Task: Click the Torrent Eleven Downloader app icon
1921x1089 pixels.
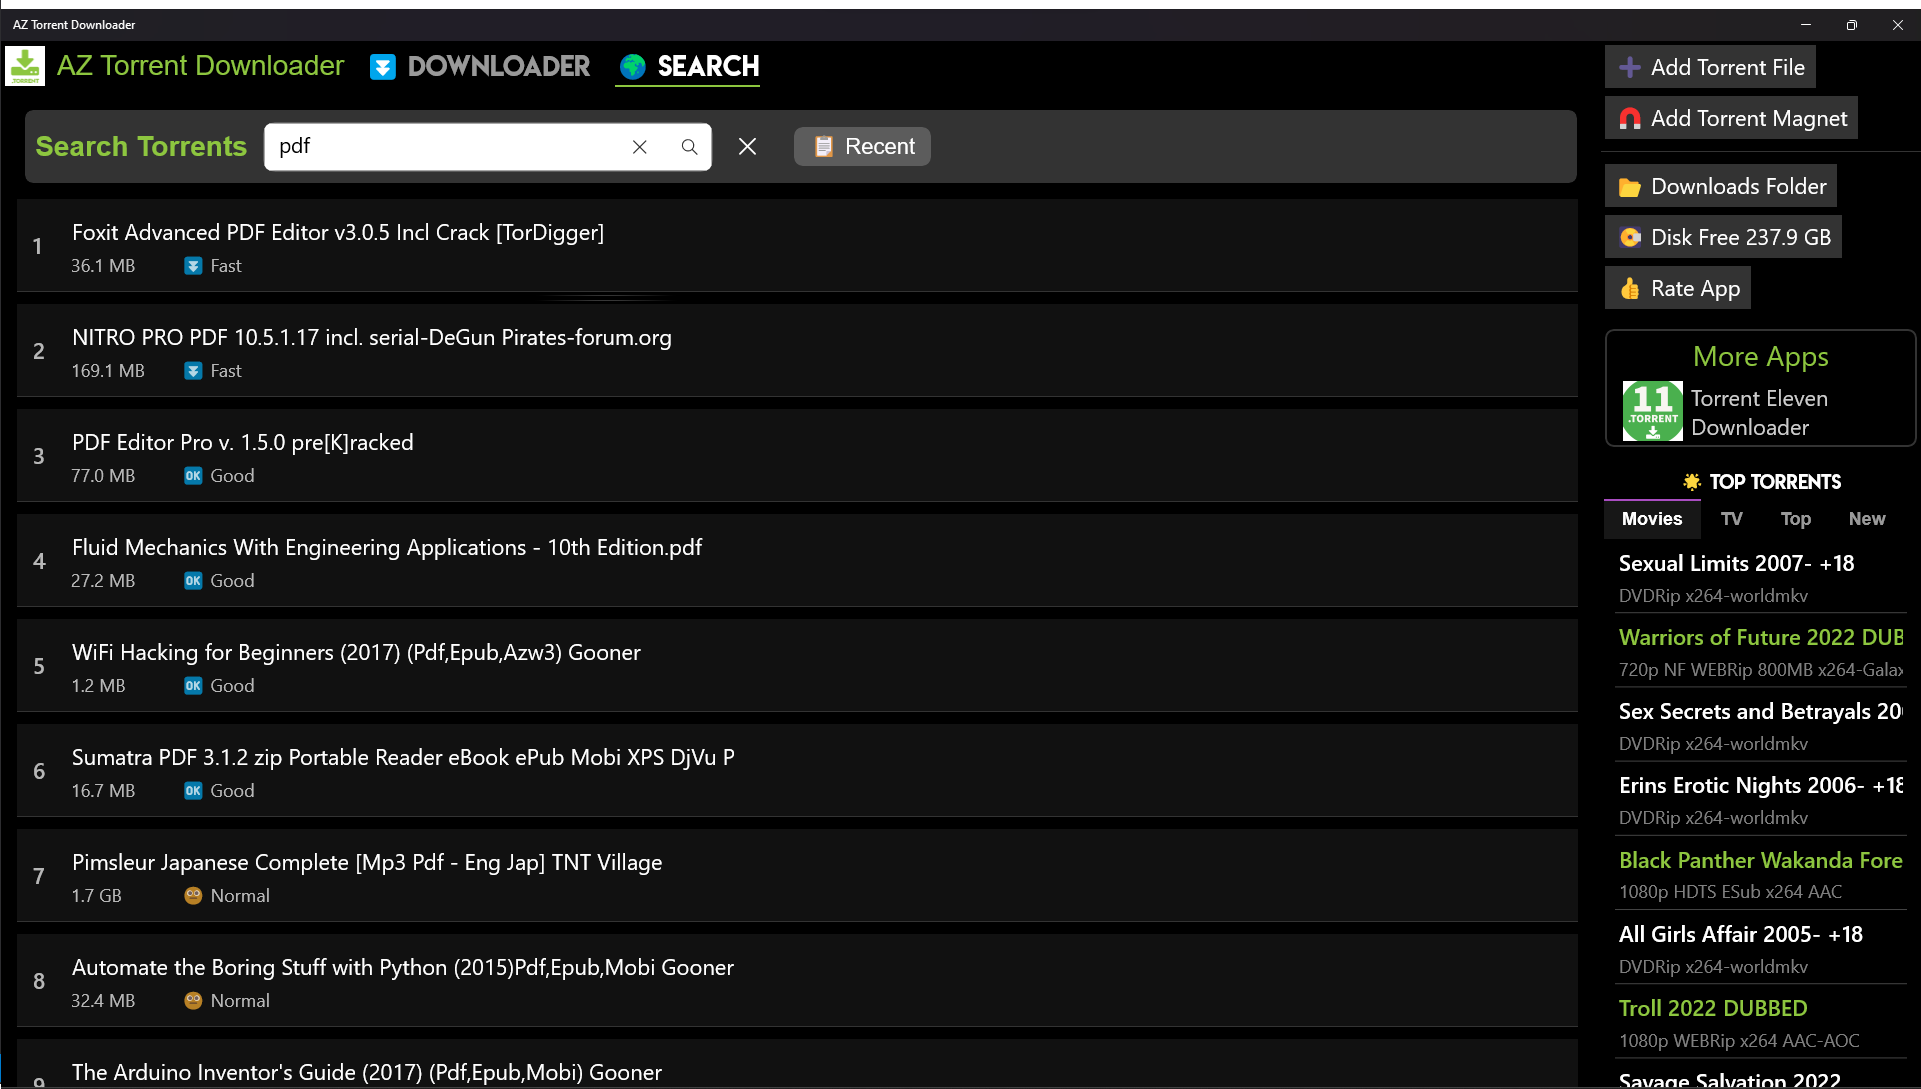Action: point(1652,411)
